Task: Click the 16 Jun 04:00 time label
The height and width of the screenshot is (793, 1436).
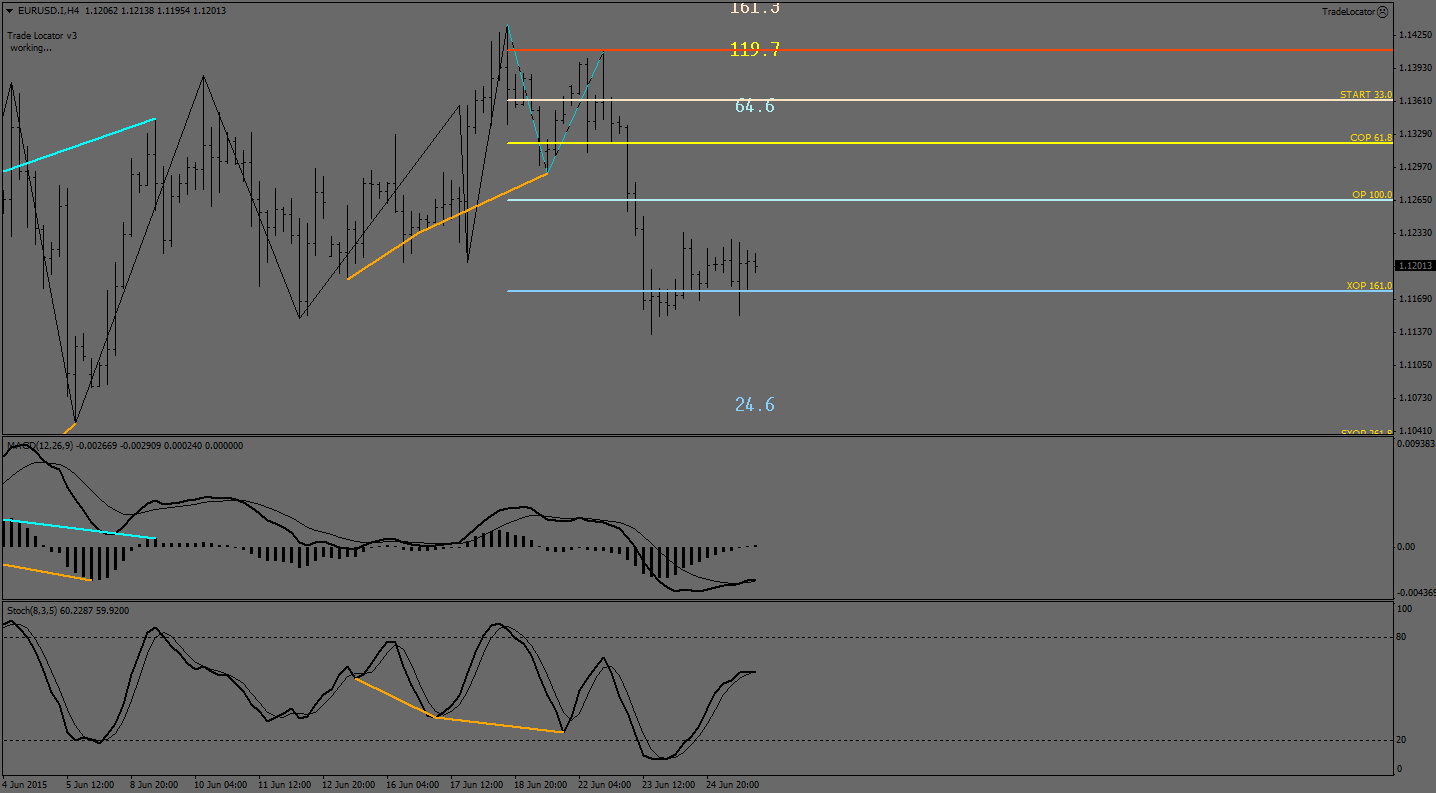Action: pyautogui.click(x=413, y=785)
